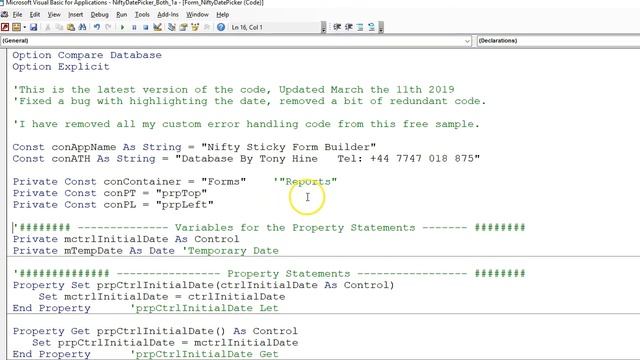Screen dimensions: 640x360
Task: Open the Window menu
Action: click(x=197, y=14)
